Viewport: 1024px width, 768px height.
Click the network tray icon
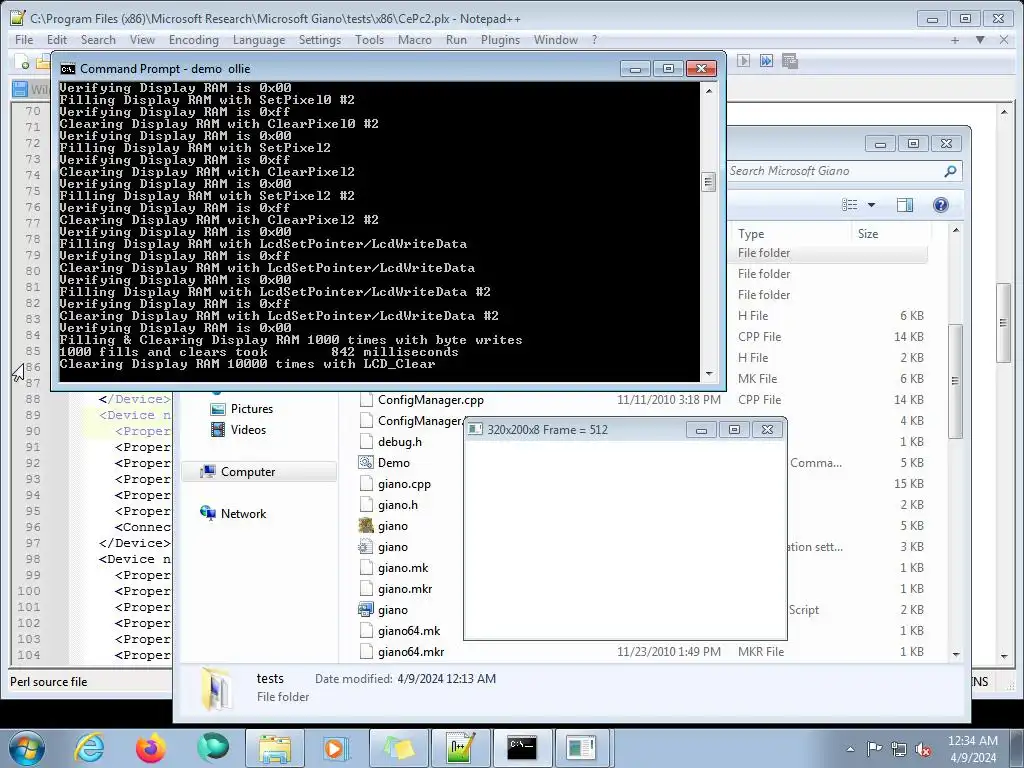(x=899, y=749)
